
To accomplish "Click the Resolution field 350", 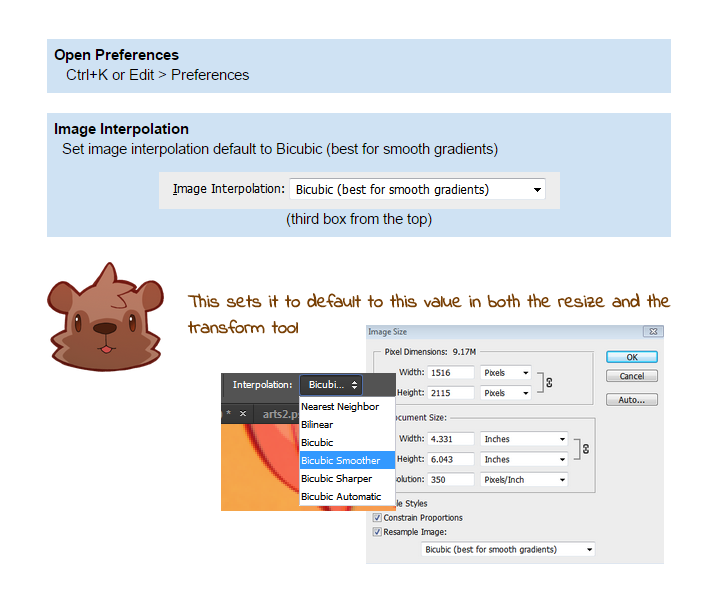I will tap(451, 479).
